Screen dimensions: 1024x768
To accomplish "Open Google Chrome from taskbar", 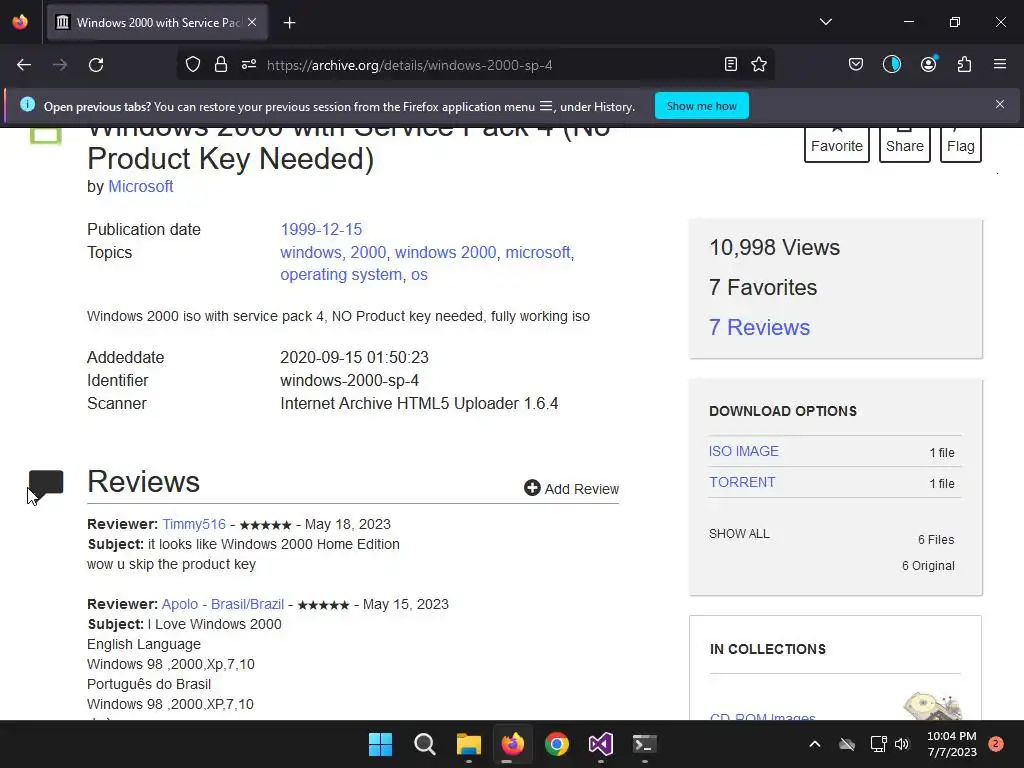I will coord(556,744).
